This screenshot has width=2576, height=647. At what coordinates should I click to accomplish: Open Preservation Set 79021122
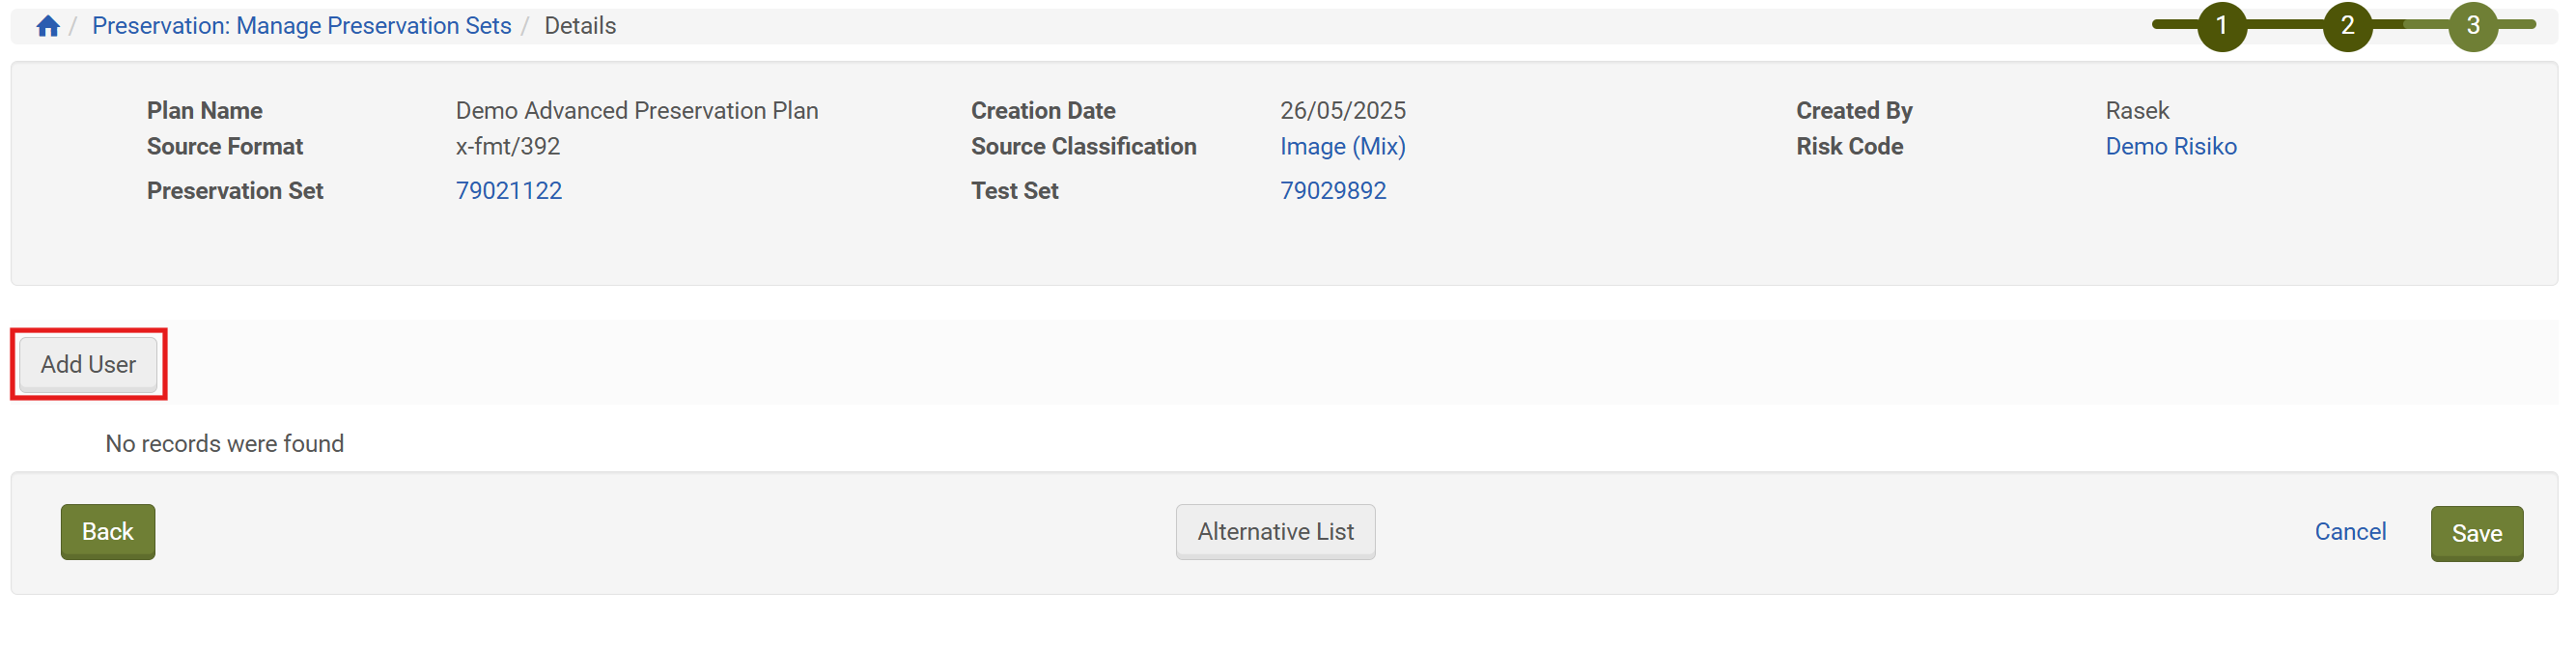[508, 191]
